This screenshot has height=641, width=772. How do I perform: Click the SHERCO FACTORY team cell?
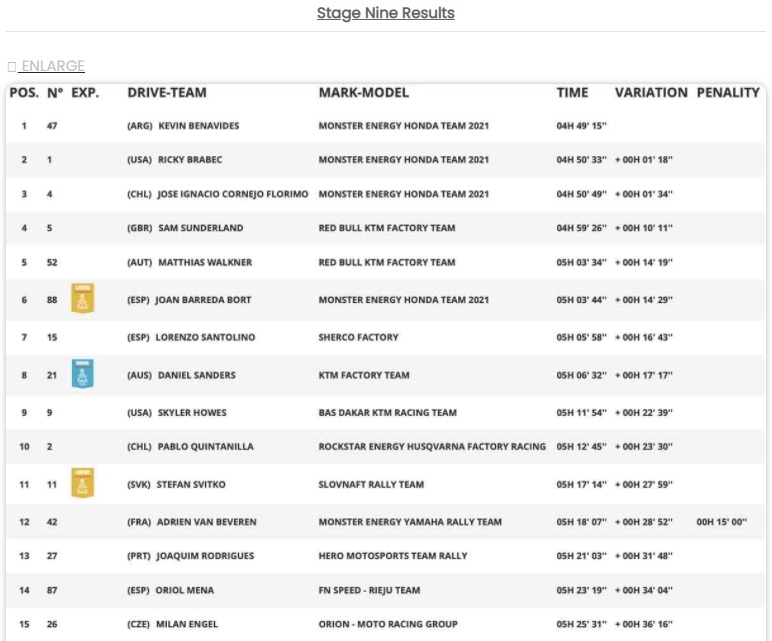click(x=358, y=337)
